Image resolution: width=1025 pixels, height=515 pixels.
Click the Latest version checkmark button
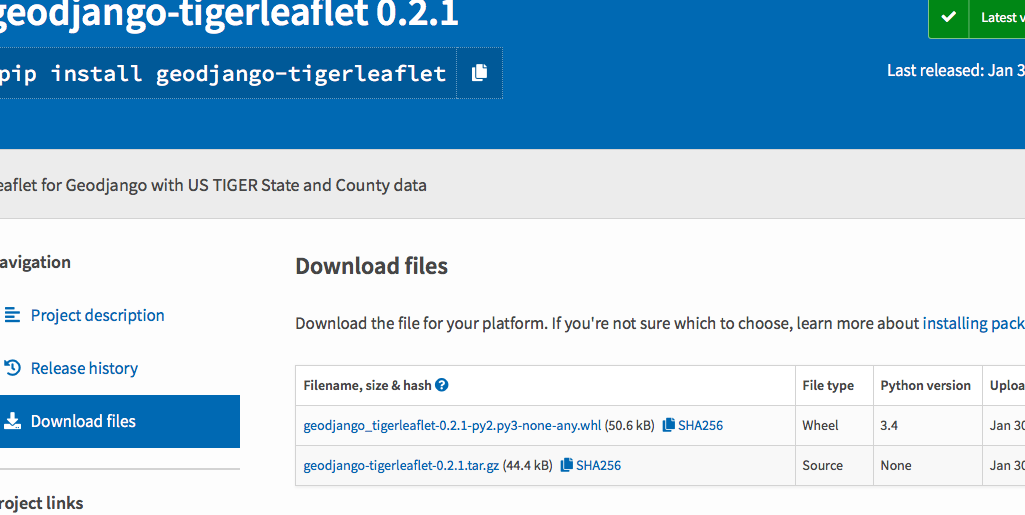click(977, 18)
